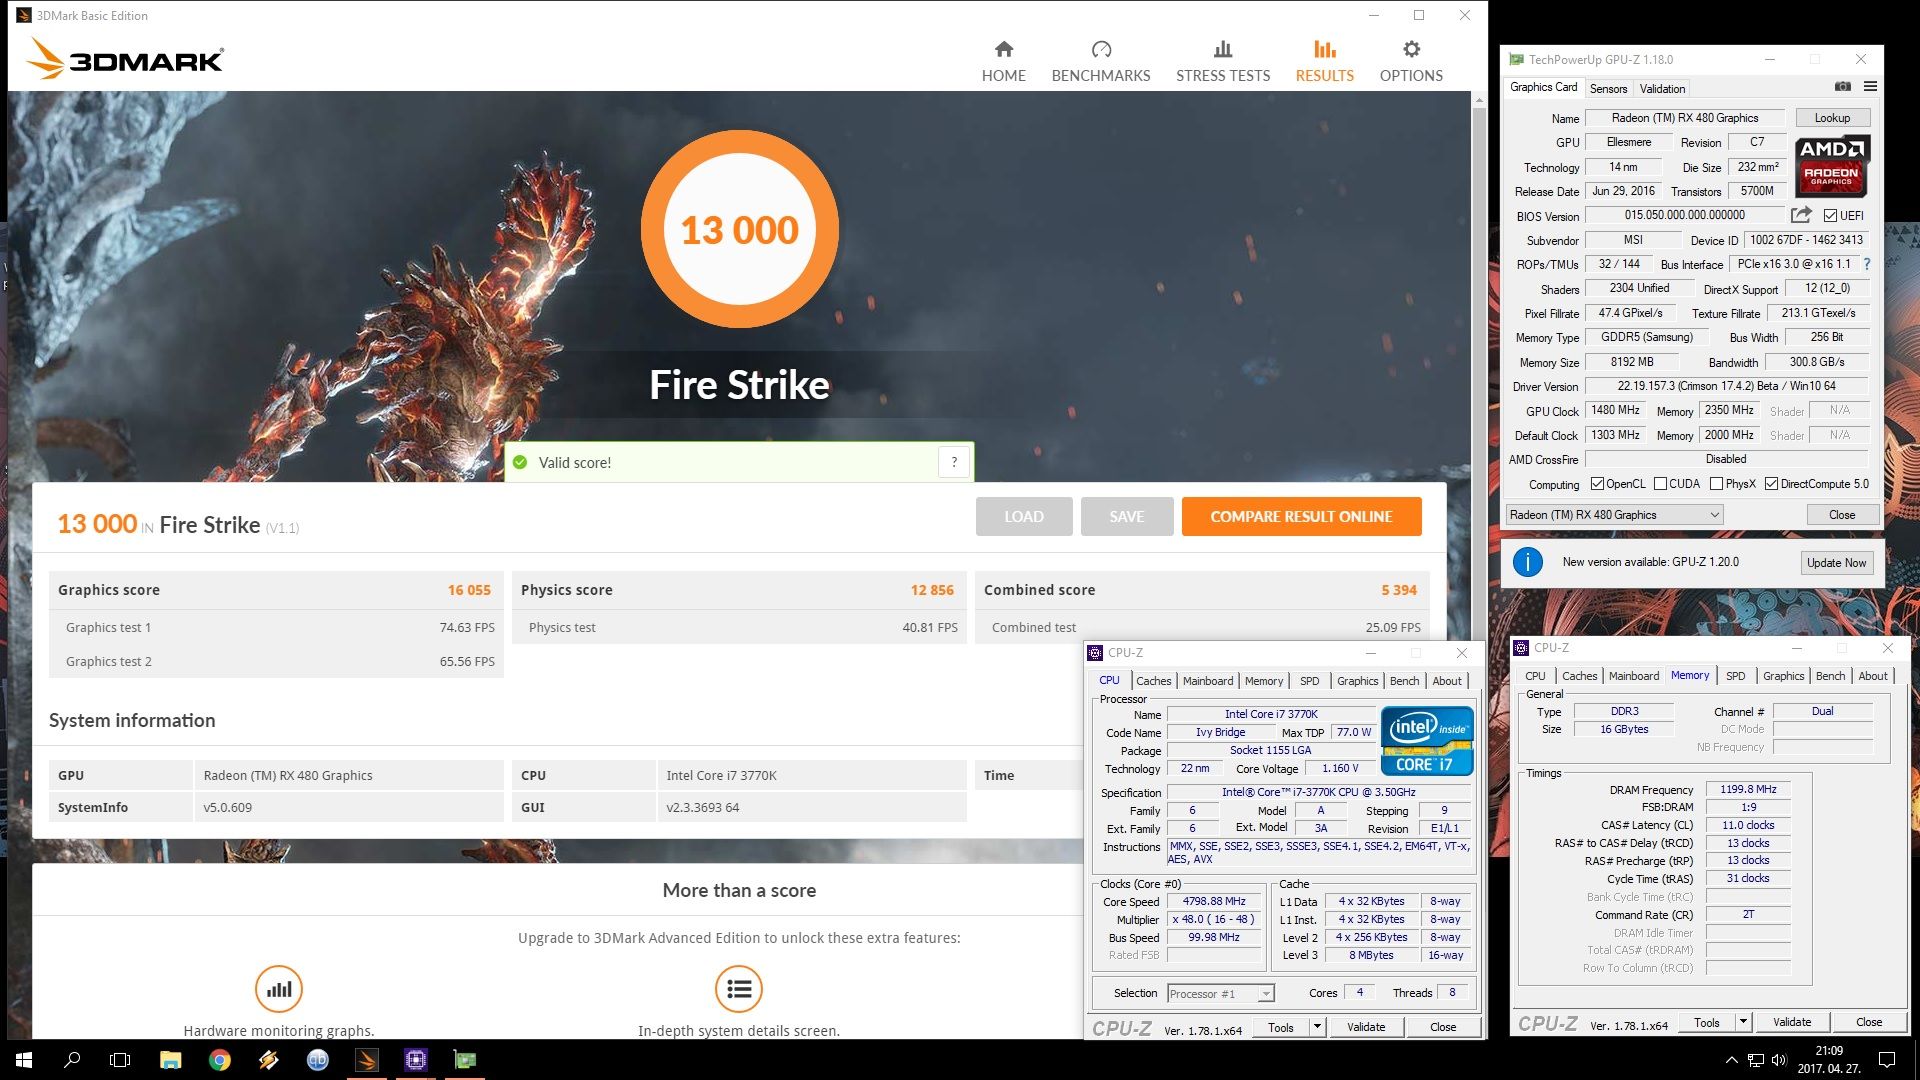Switch to GPU-Z Sensors tab
Viewport: 1920px width, 1080px height.
(x=1608, y=89)
